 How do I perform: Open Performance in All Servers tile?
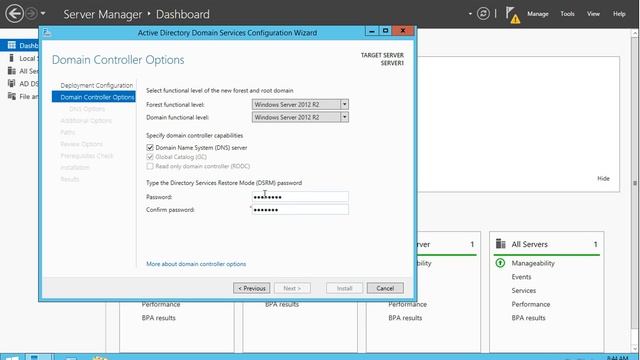coord(531,304)
